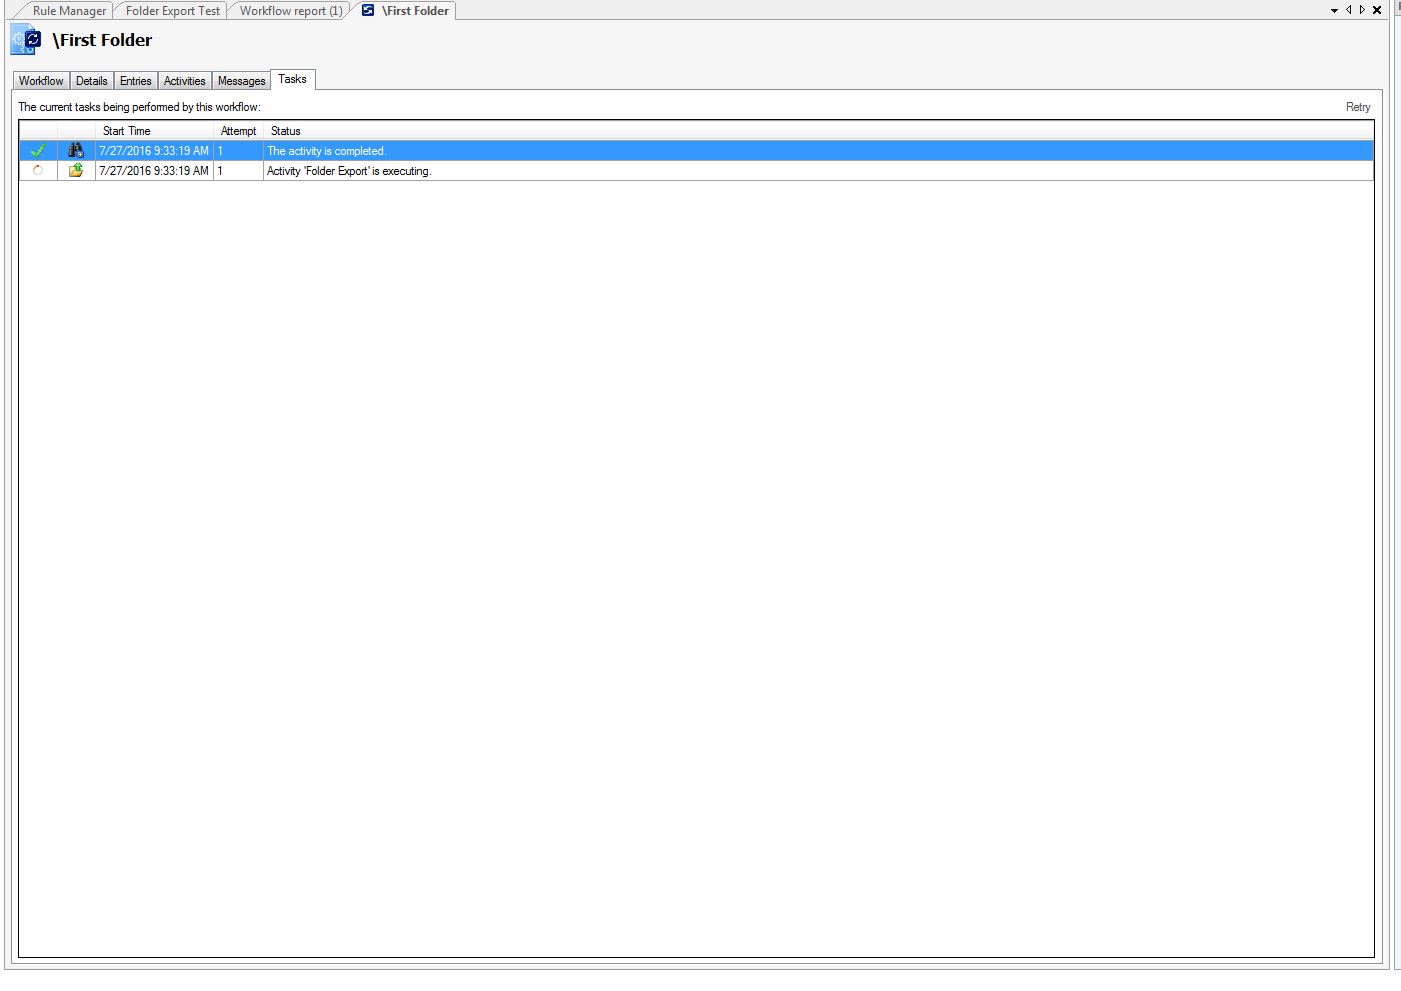Click the \First Folder heading title
The image size is (1401, 991).
[x=103, y=40]
